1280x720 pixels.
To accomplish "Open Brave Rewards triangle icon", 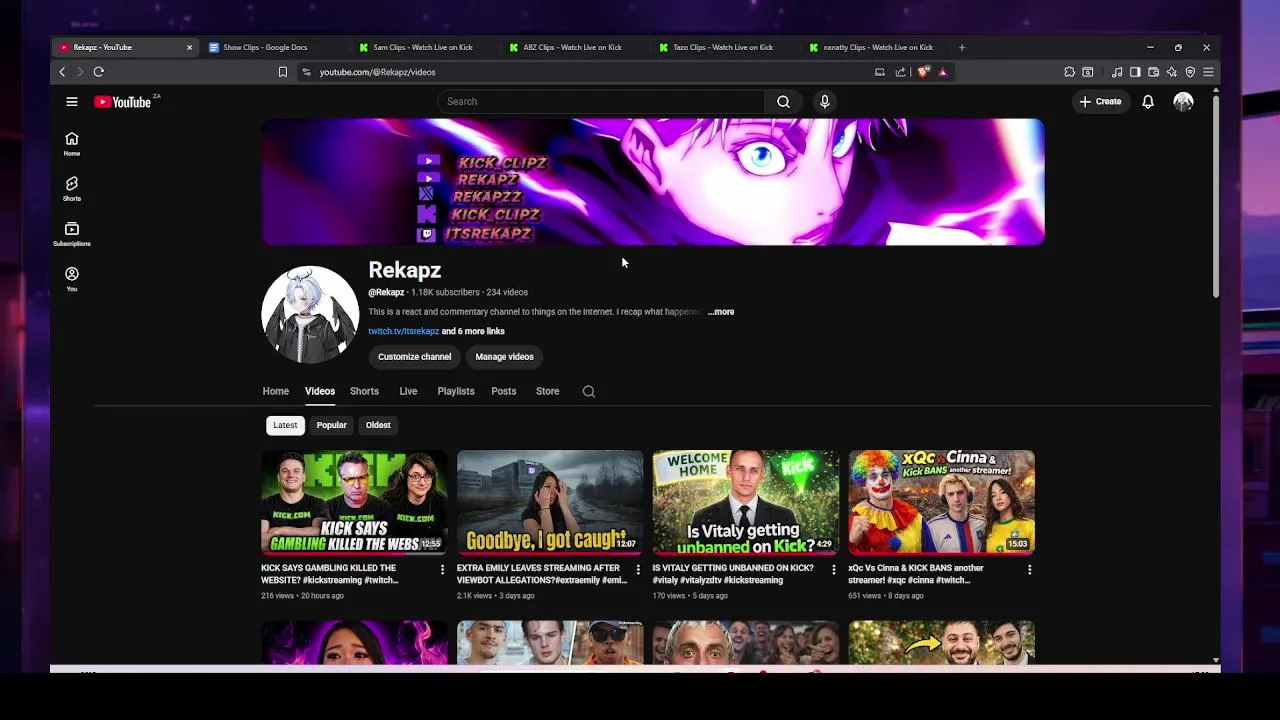I will pyautogui.click(x=942, y=72).
